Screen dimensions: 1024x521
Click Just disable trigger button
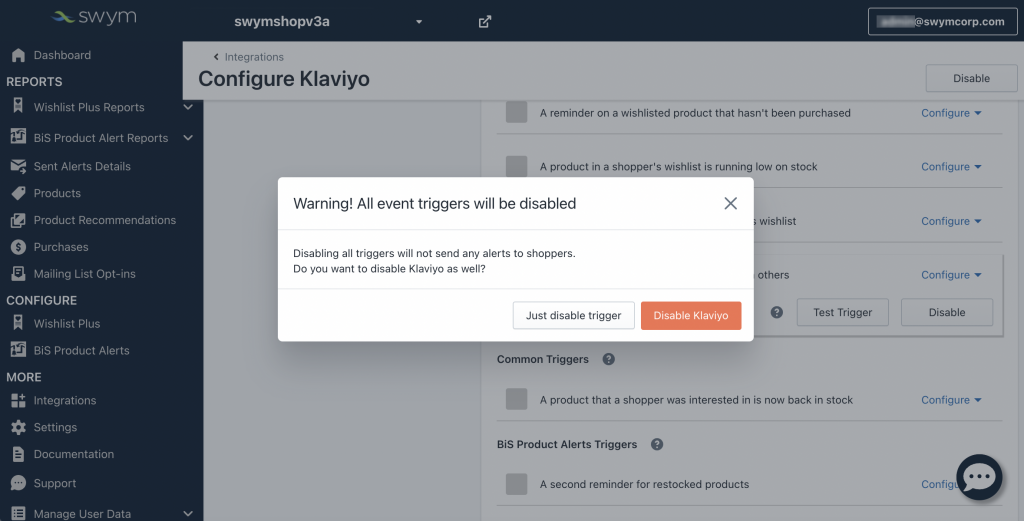[573, 315]
